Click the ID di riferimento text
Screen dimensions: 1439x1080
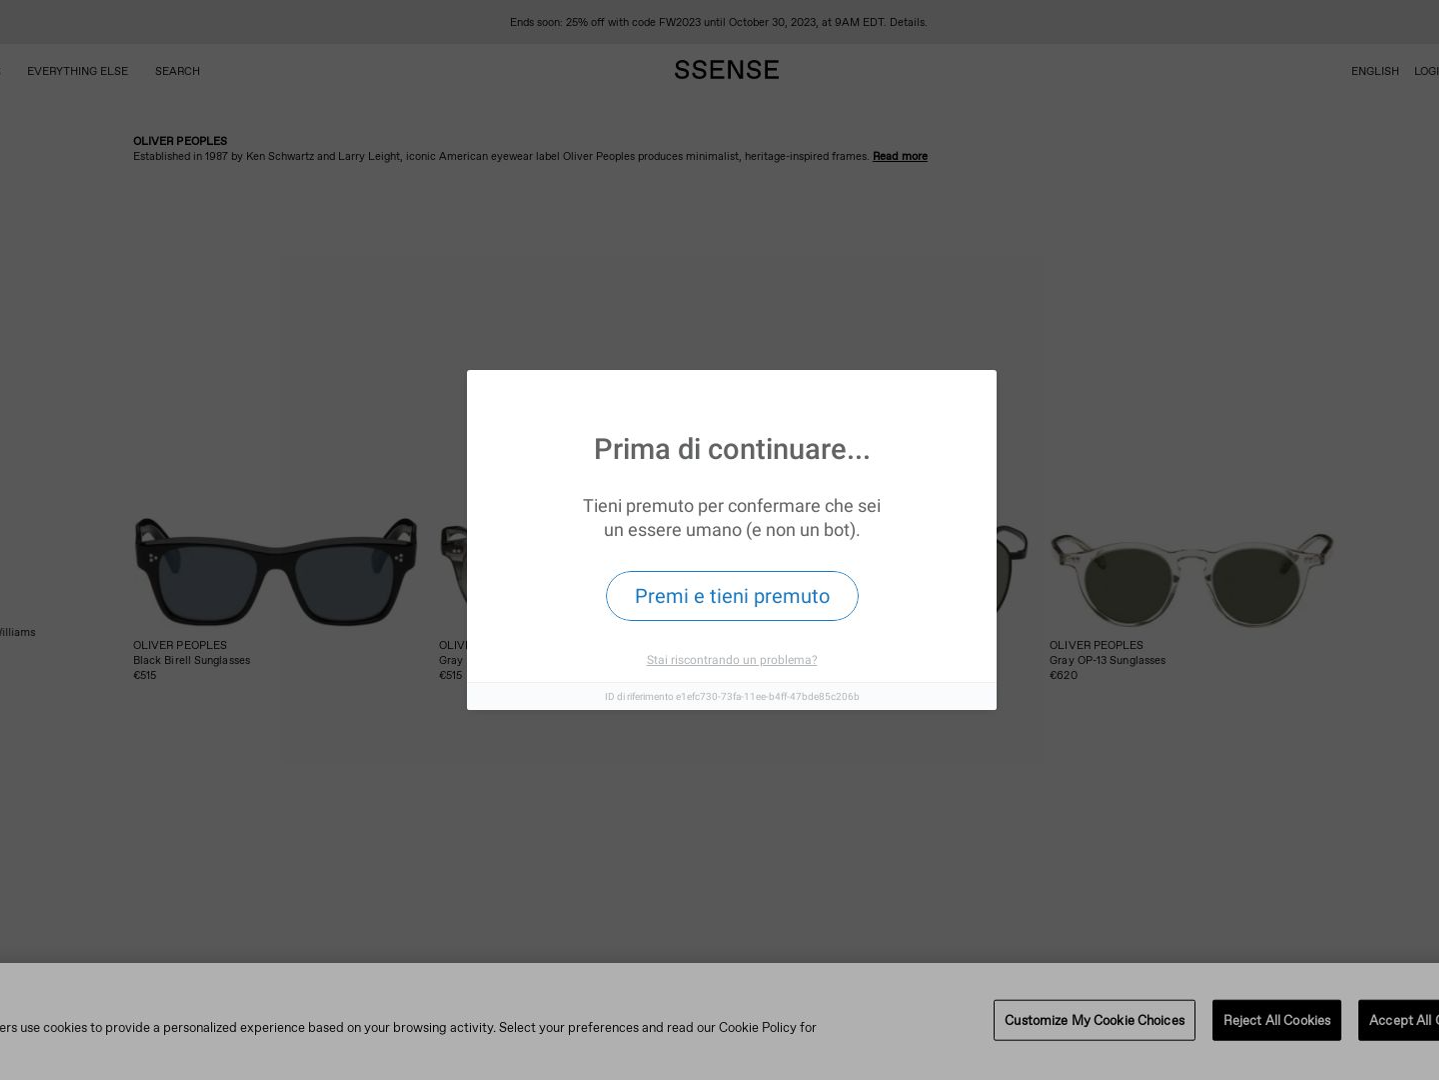click(732, 697)
